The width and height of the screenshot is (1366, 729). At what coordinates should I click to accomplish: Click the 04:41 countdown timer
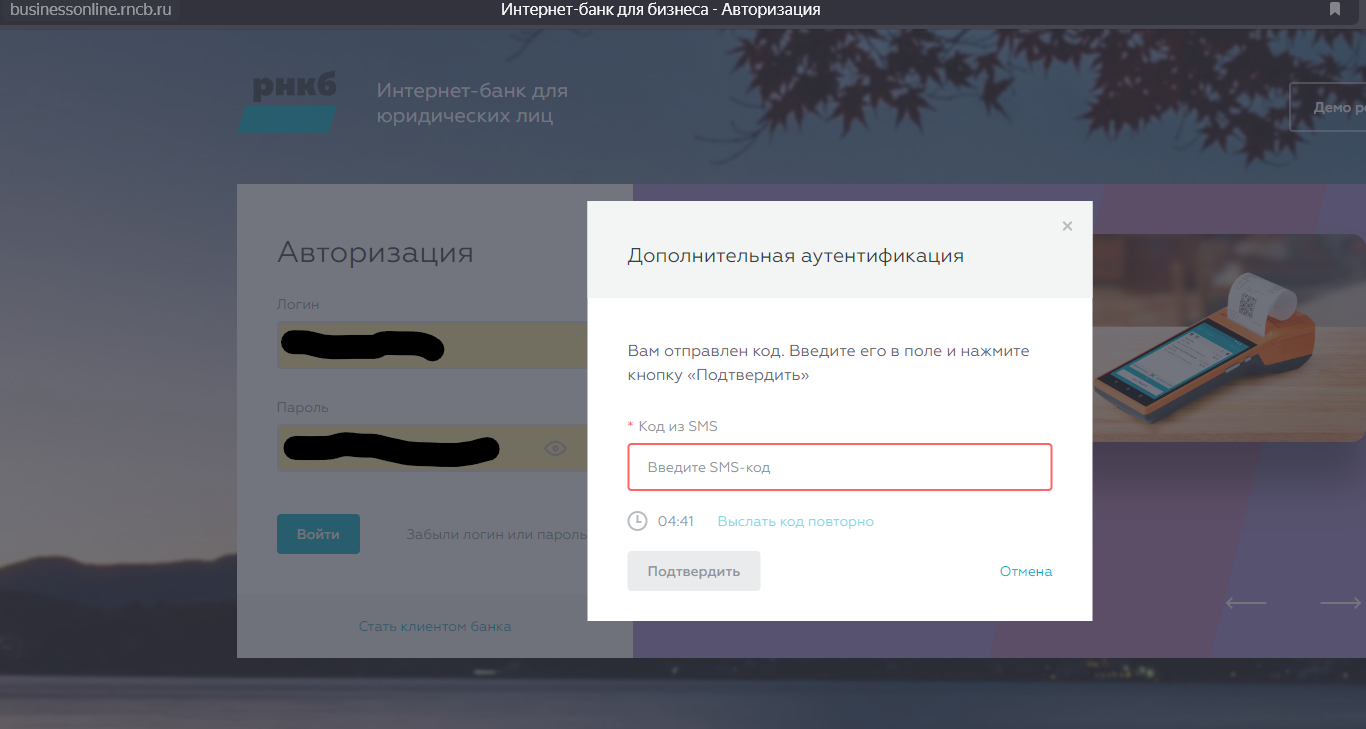tap(676, 521)
